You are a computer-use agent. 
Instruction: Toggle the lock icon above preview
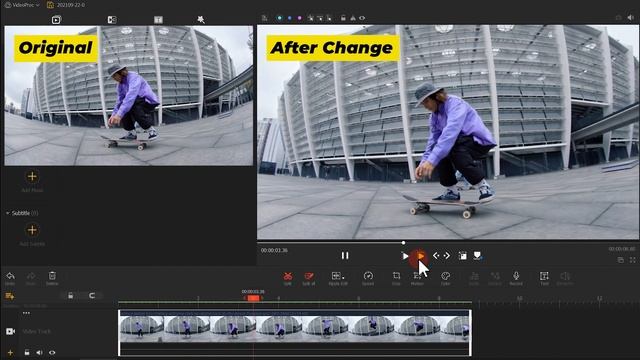343,18
